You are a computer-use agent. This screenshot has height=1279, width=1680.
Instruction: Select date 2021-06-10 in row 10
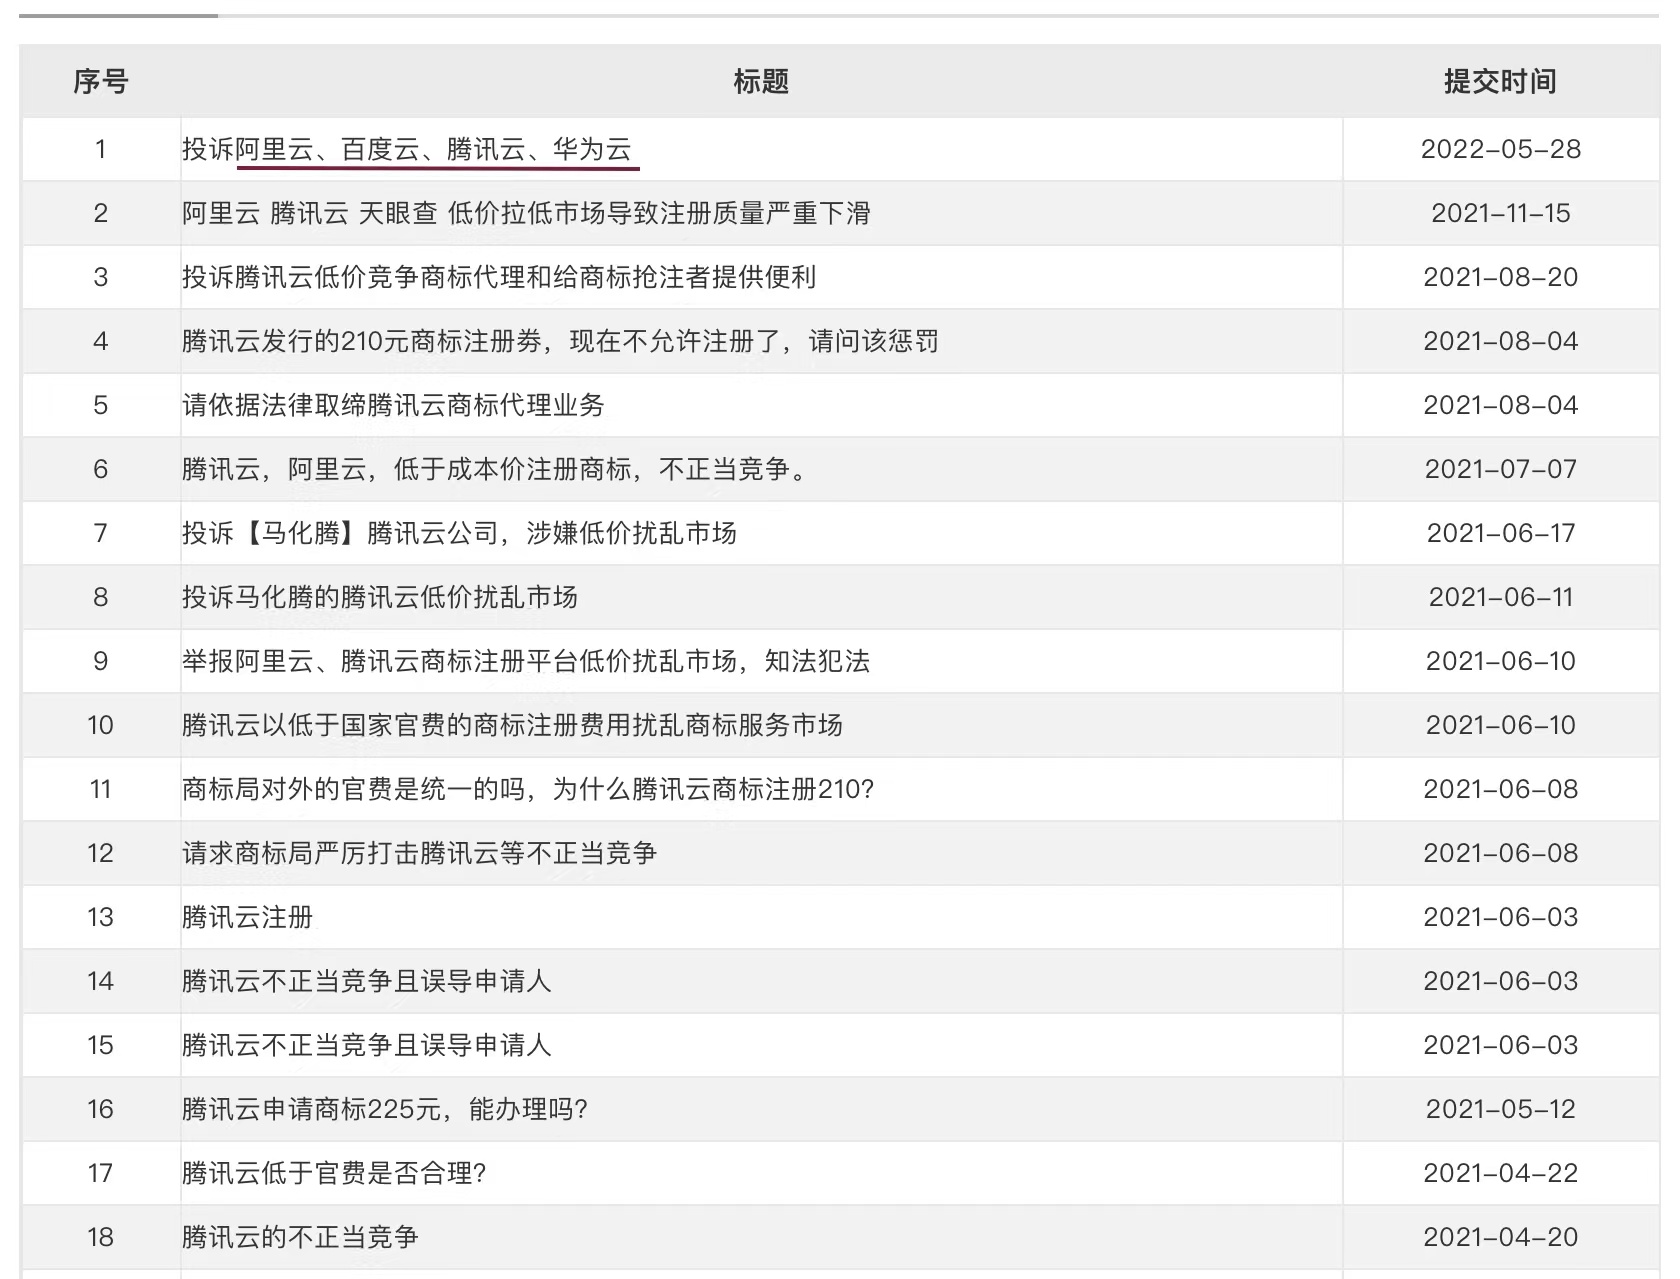coord(1501,725)
